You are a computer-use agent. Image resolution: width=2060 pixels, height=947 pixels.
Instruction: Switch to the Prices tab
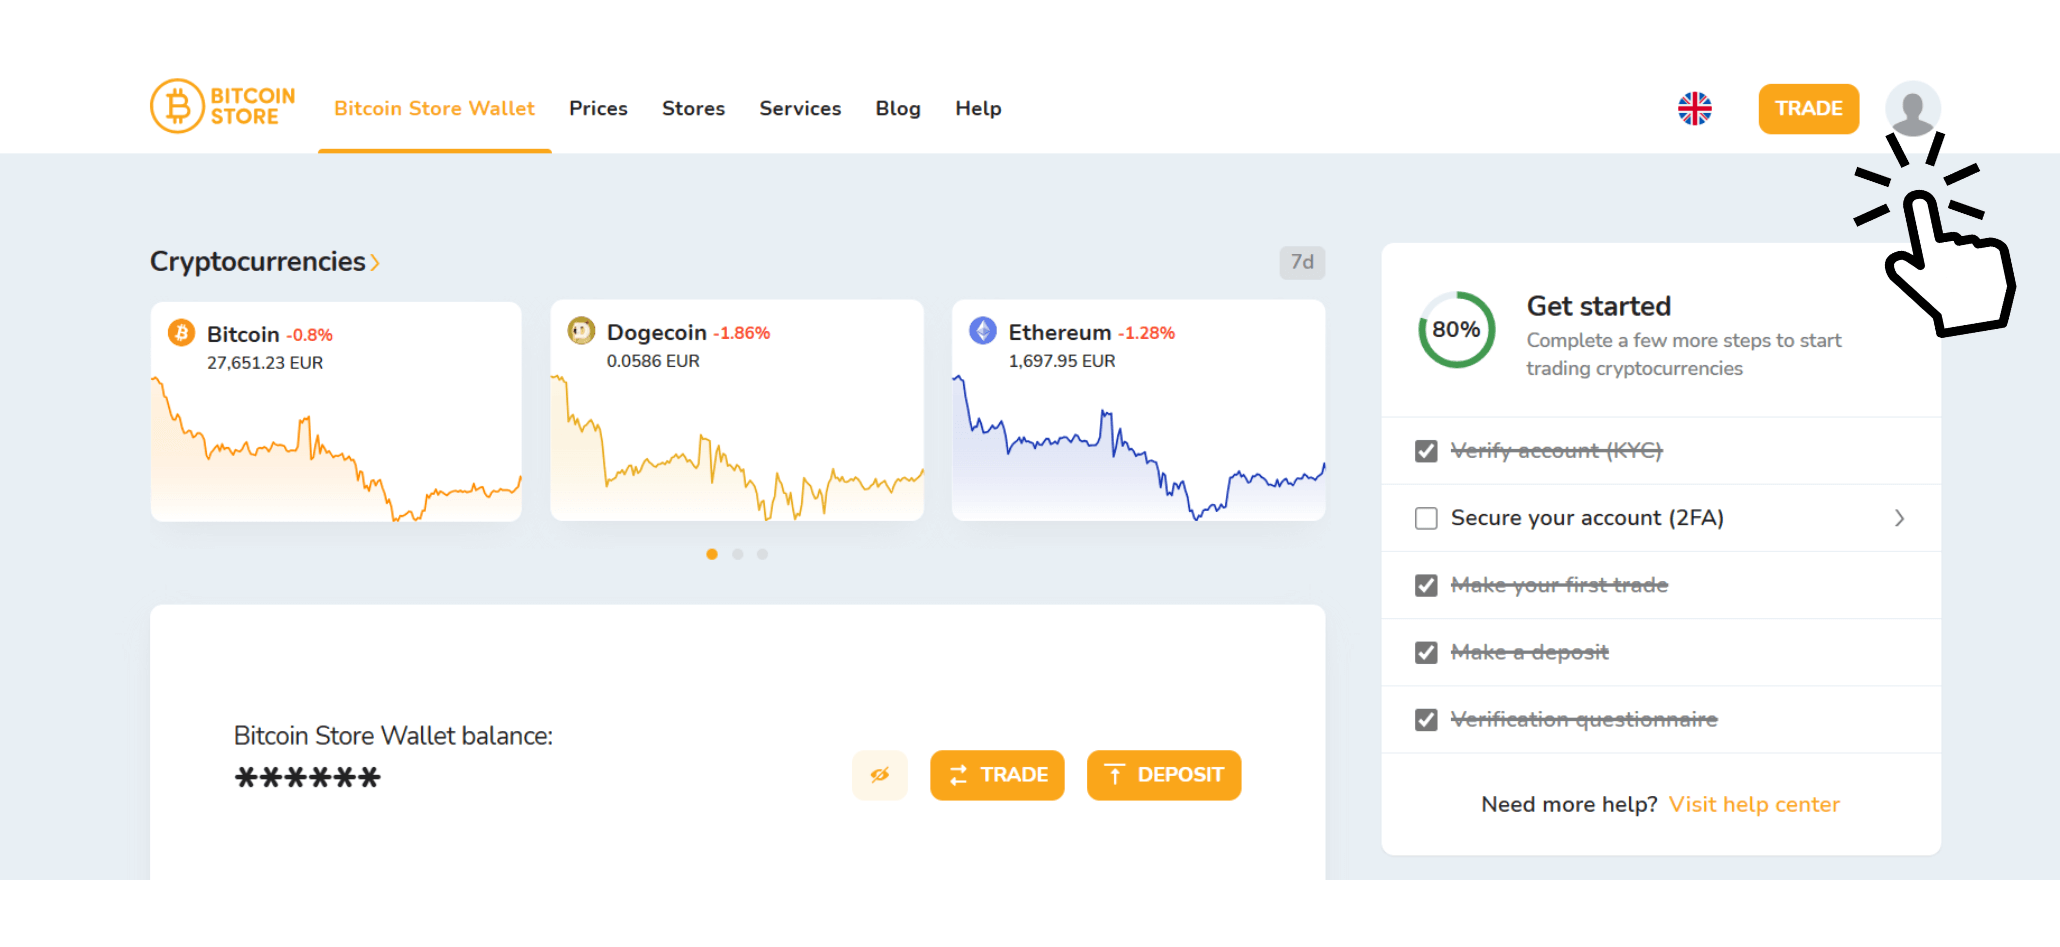click(598, 108)
